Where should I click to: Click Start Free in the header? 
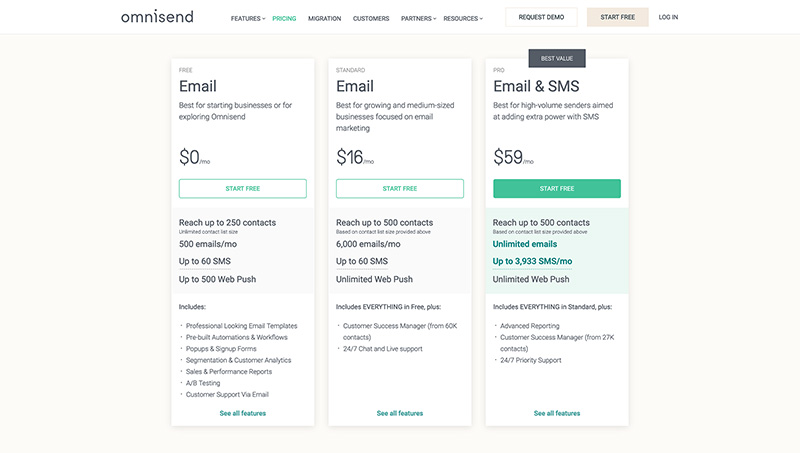pos(617,17)
